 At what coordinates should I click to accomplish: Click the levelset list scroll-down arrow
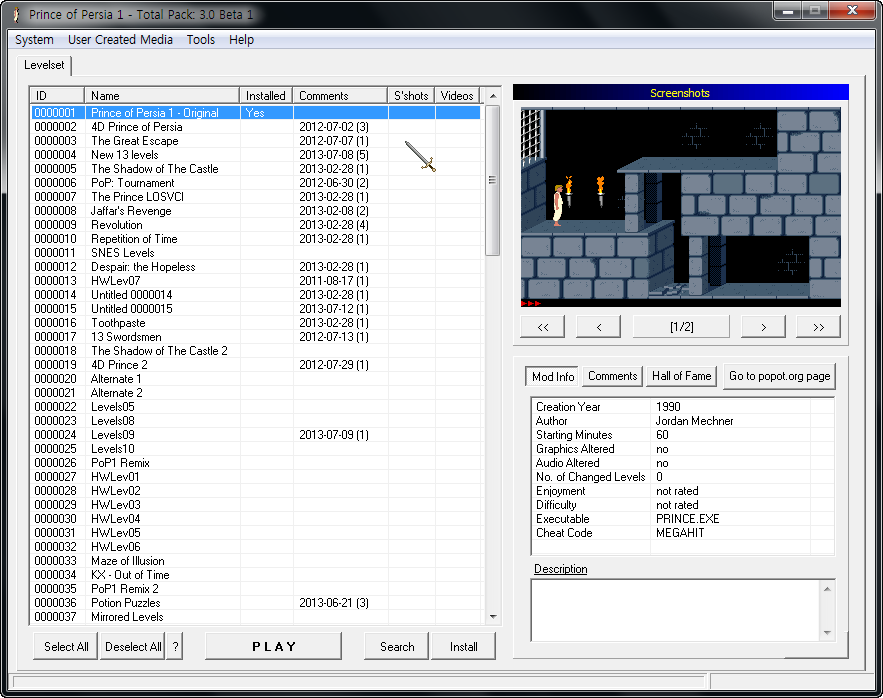493,616
